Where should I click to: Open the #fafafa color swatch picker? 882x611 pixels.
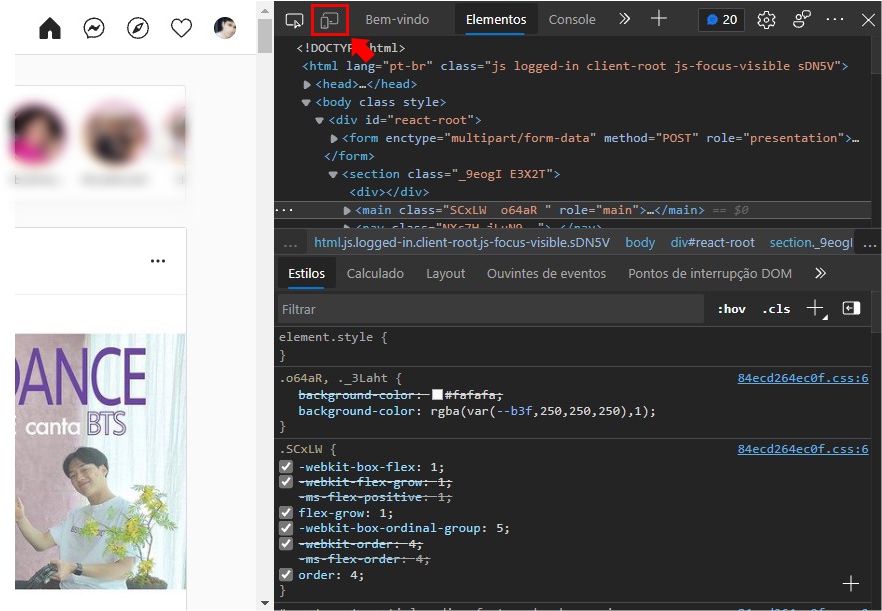(x=436, y=395)
